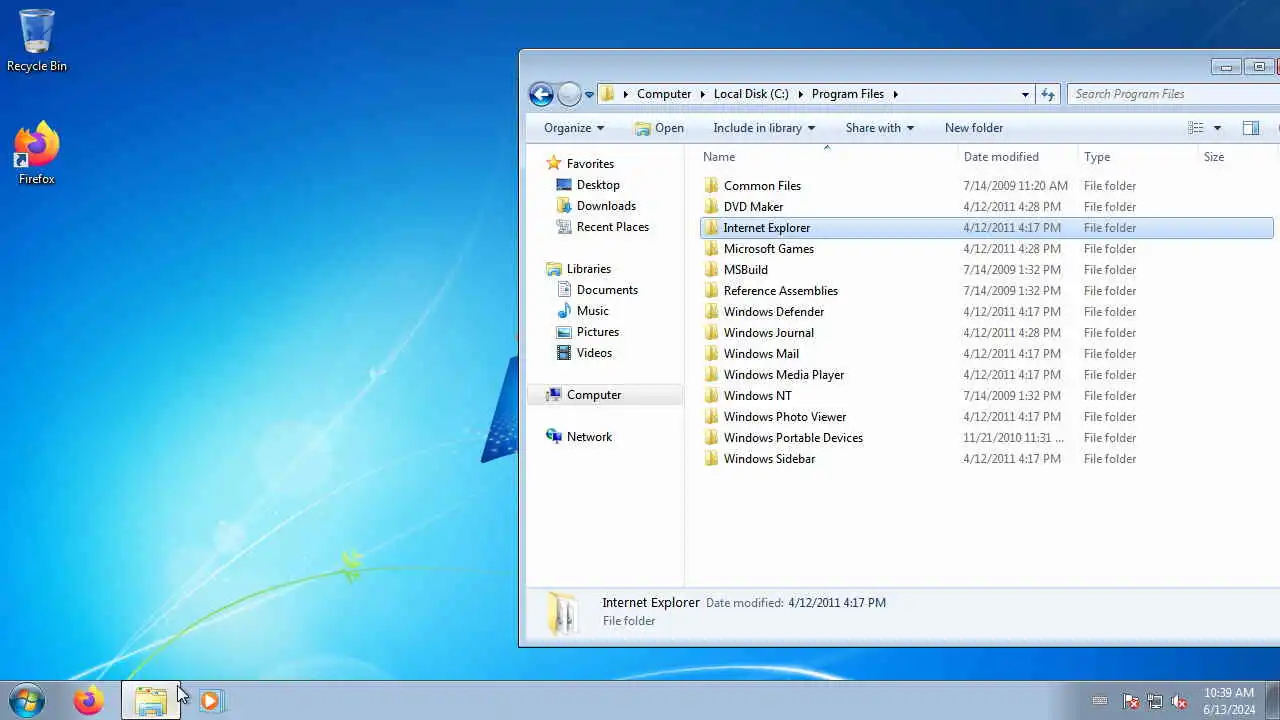Click the Forward navigation arrow
The width and height of the screenshot is (1280, 720).
click(x=569, y=94)
